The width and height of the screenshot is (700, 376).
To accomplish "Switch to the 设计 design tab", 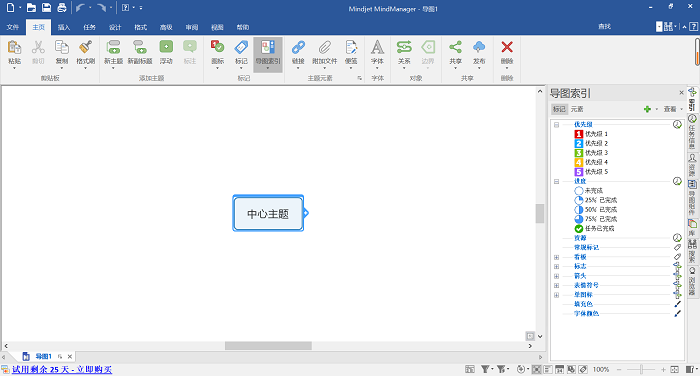I will 115,27.
